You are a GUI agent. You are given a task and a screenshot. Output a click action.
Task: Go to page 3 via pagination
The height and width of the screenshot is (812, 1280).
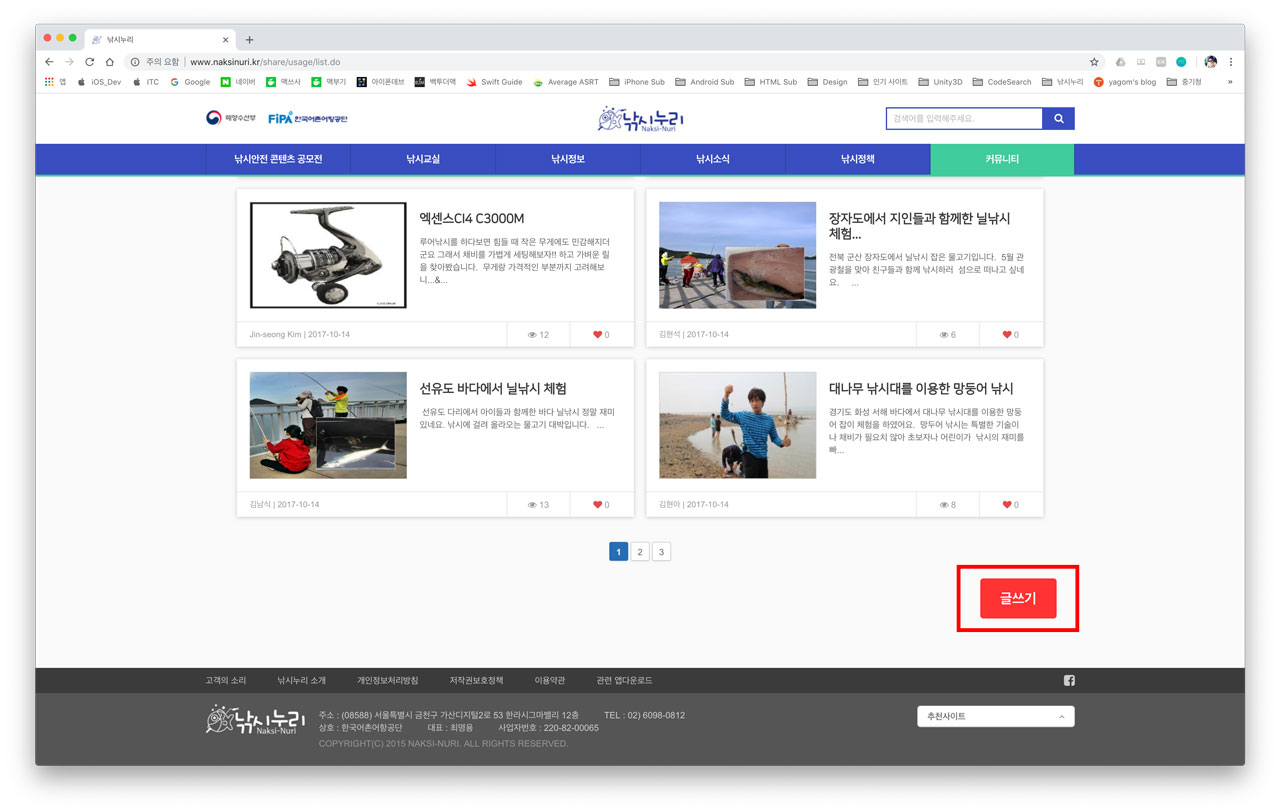(661, 551)
